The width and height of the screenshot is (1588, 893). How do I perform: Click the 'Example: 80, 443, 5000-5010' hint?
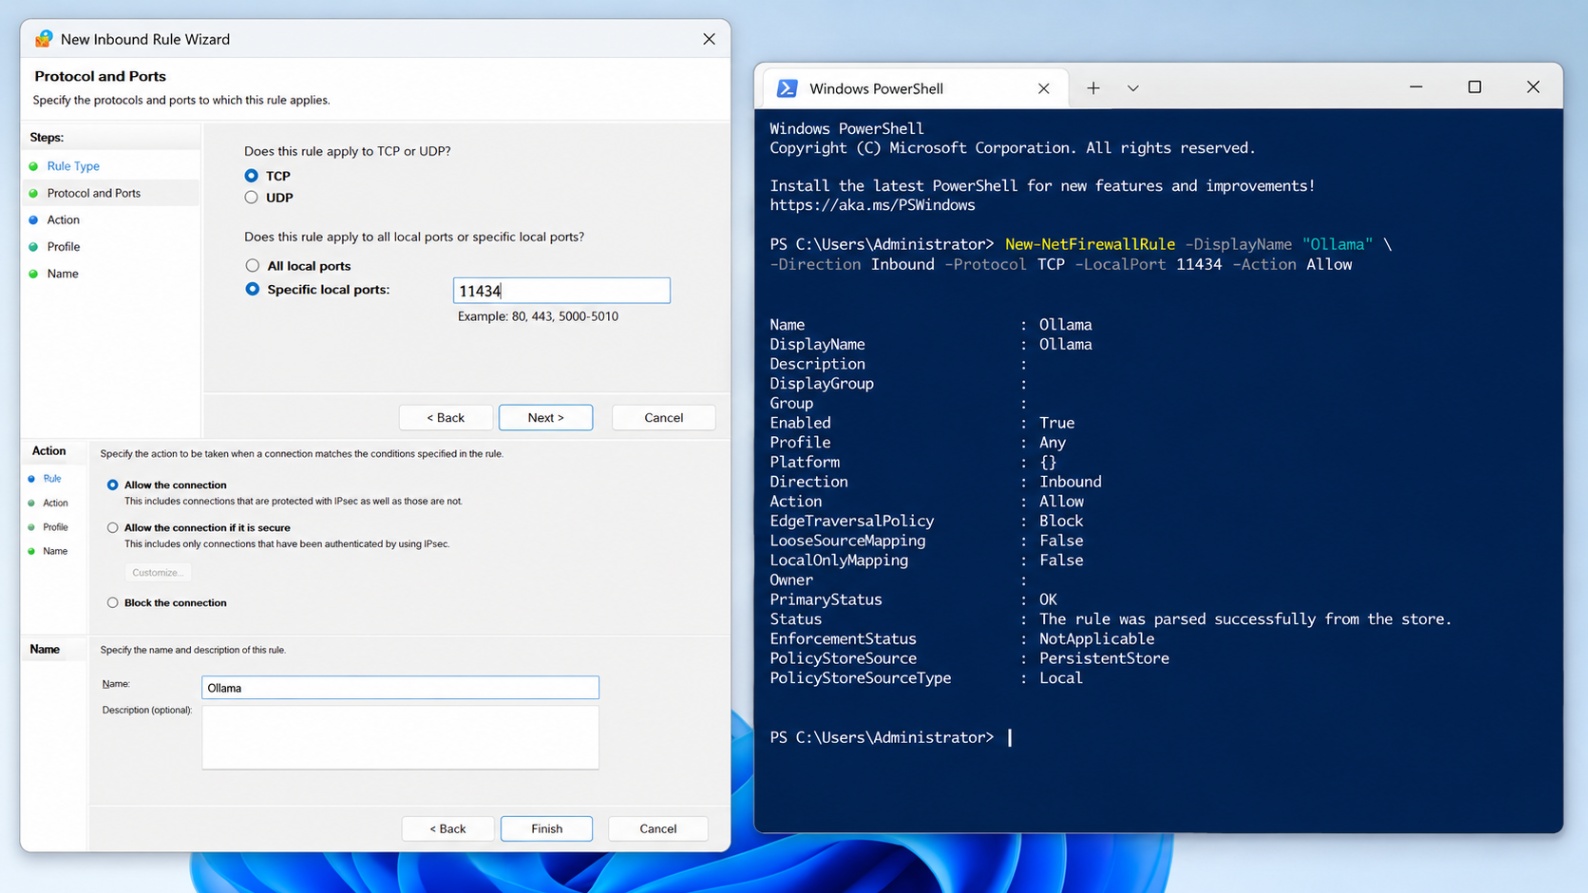(538, 316)
